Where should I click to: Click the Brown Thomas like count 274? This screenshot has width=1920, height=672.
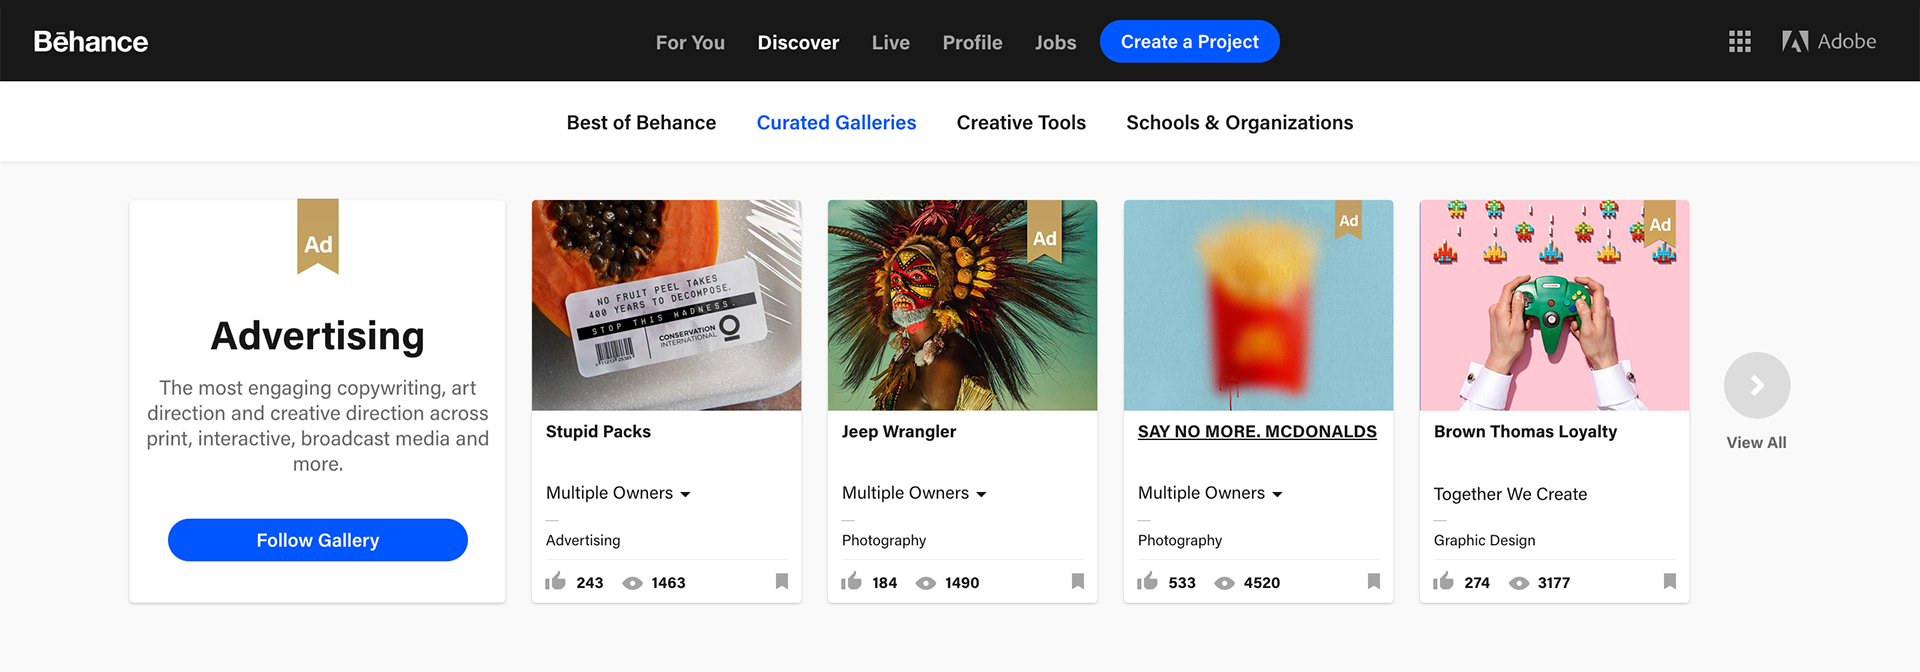1477,583
